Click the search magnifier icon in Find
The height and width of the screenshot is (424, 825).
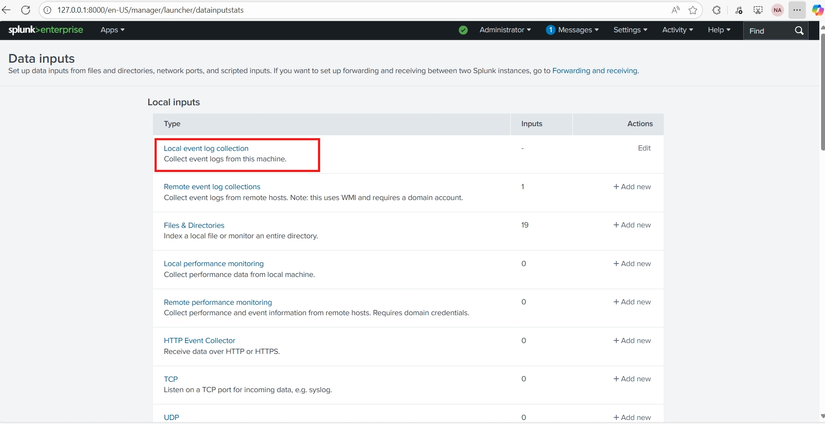point(799,31)
